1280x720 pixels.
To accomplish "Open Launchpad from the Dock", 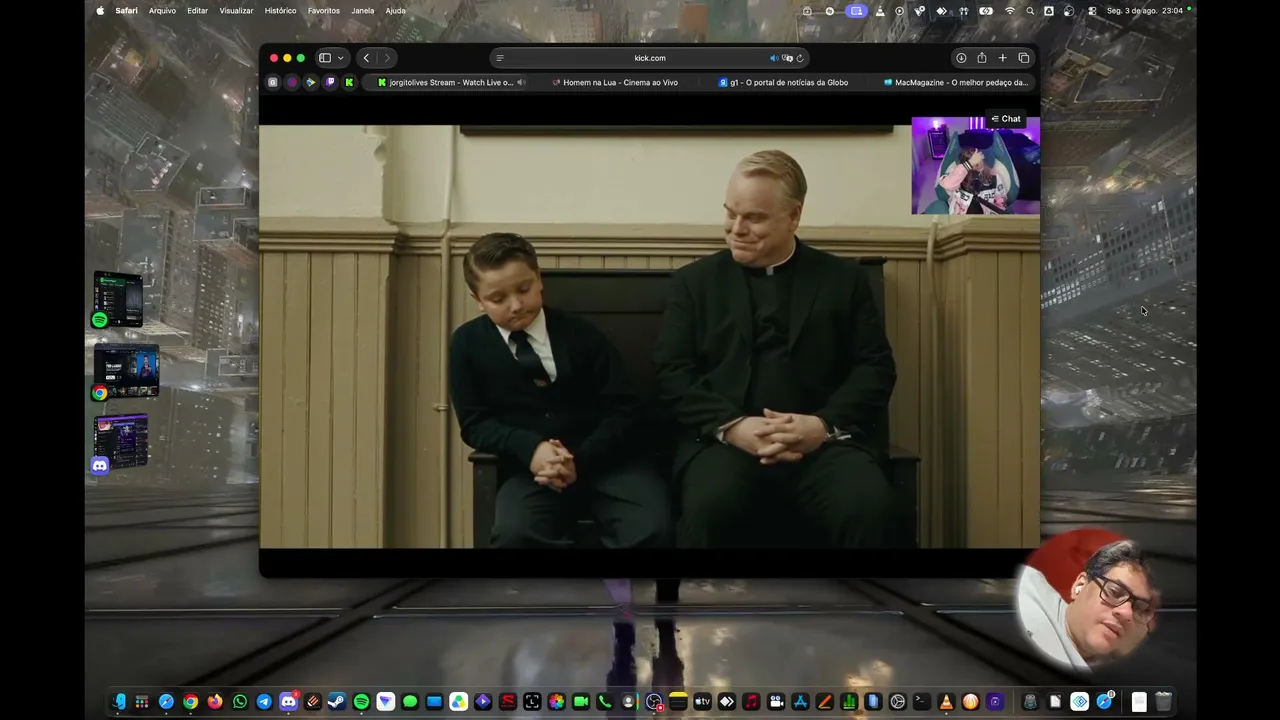I will (142, 702).
